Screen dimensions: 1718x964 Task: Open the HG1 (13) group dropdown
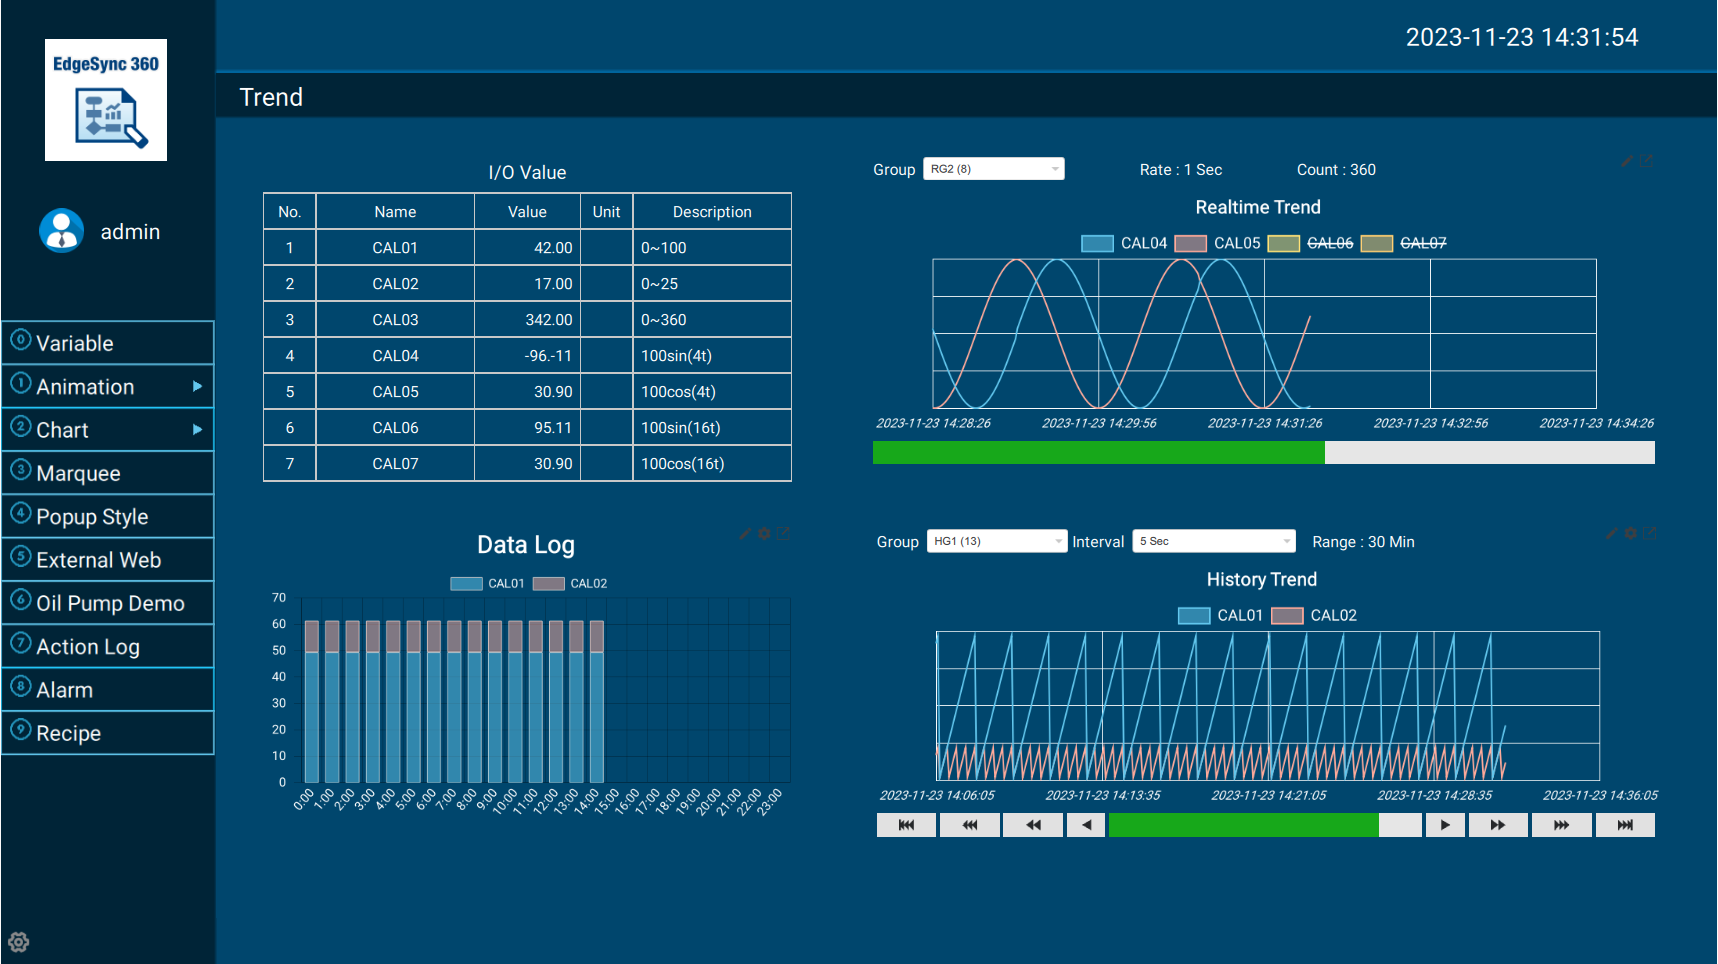tap(997, 541)
